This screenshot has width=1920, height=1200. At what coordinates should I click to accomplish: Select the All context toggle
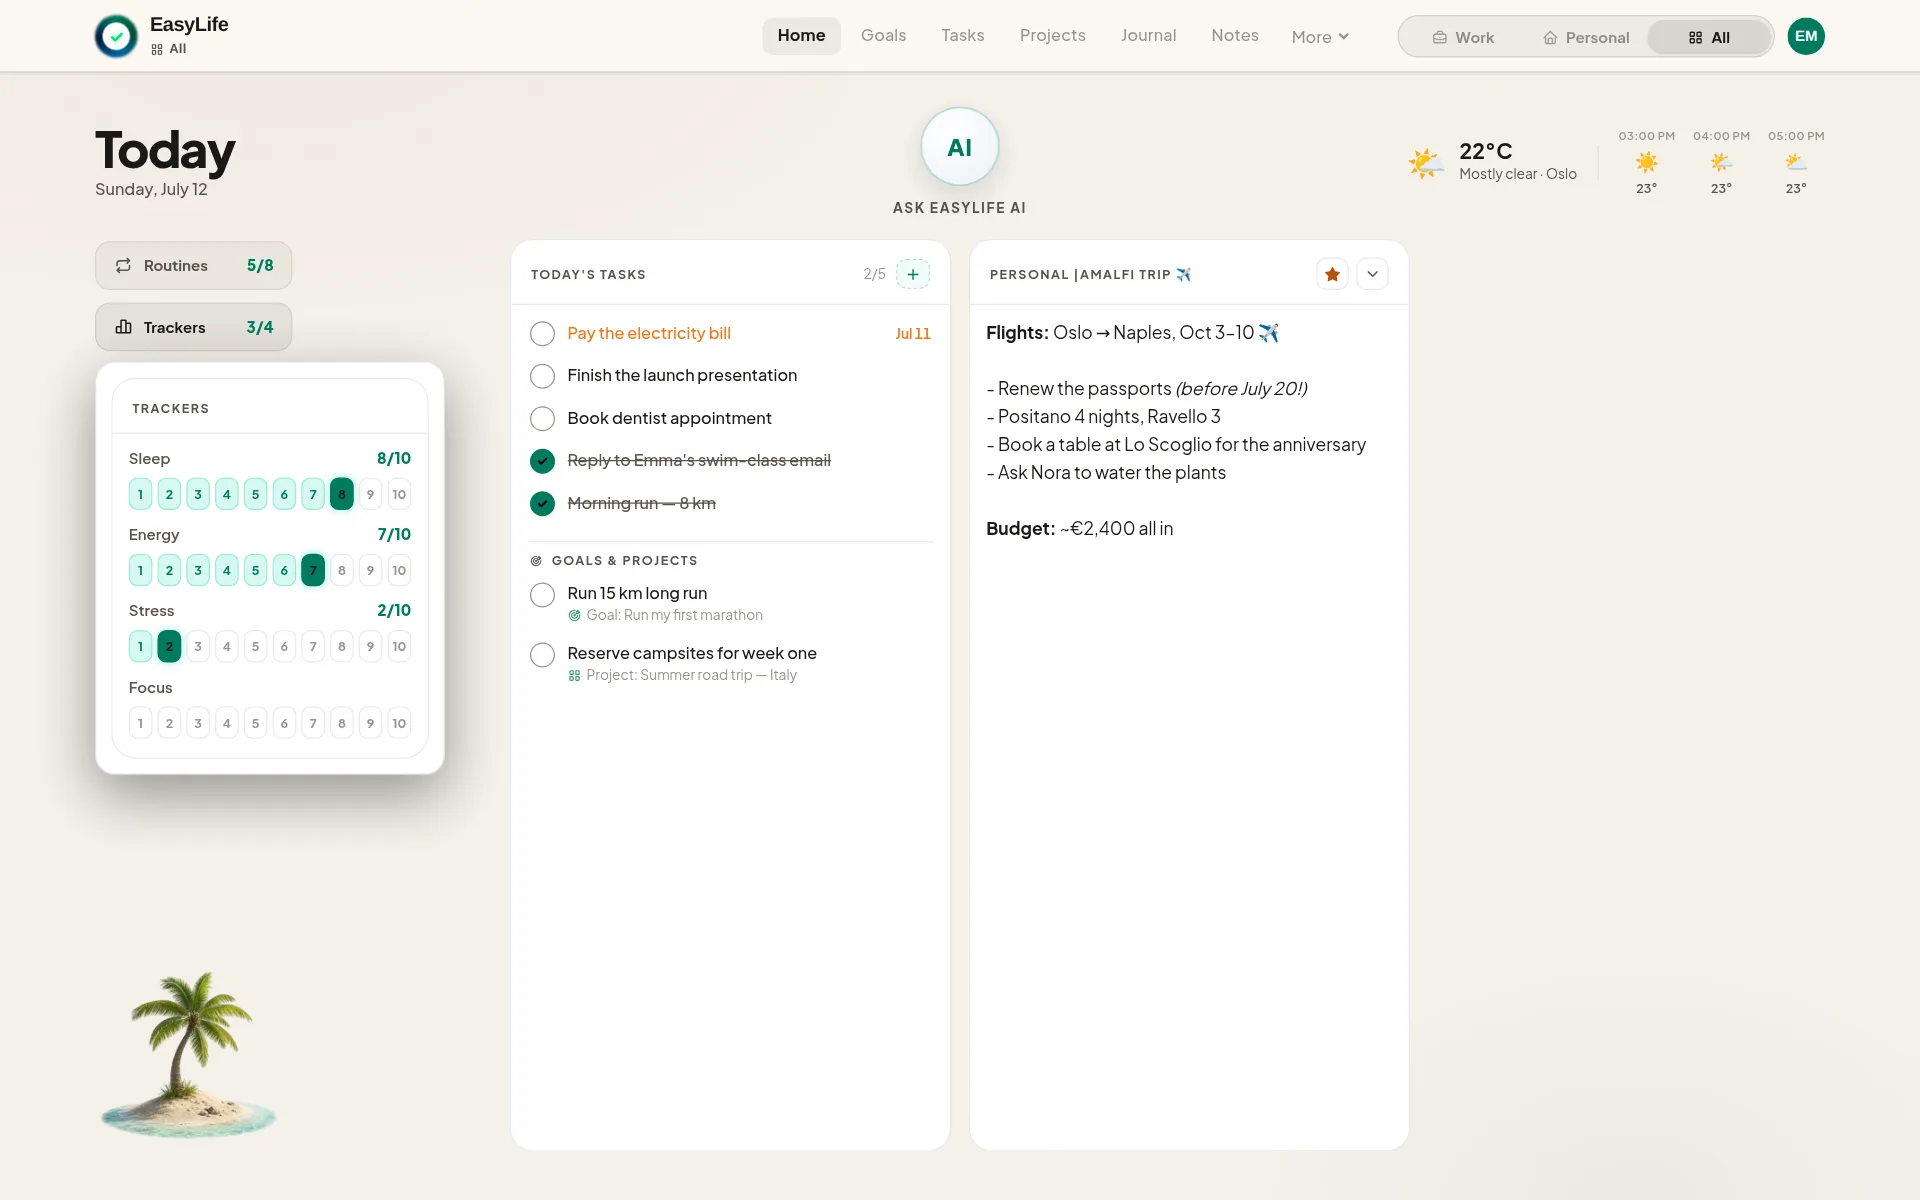click(1709, 37)
